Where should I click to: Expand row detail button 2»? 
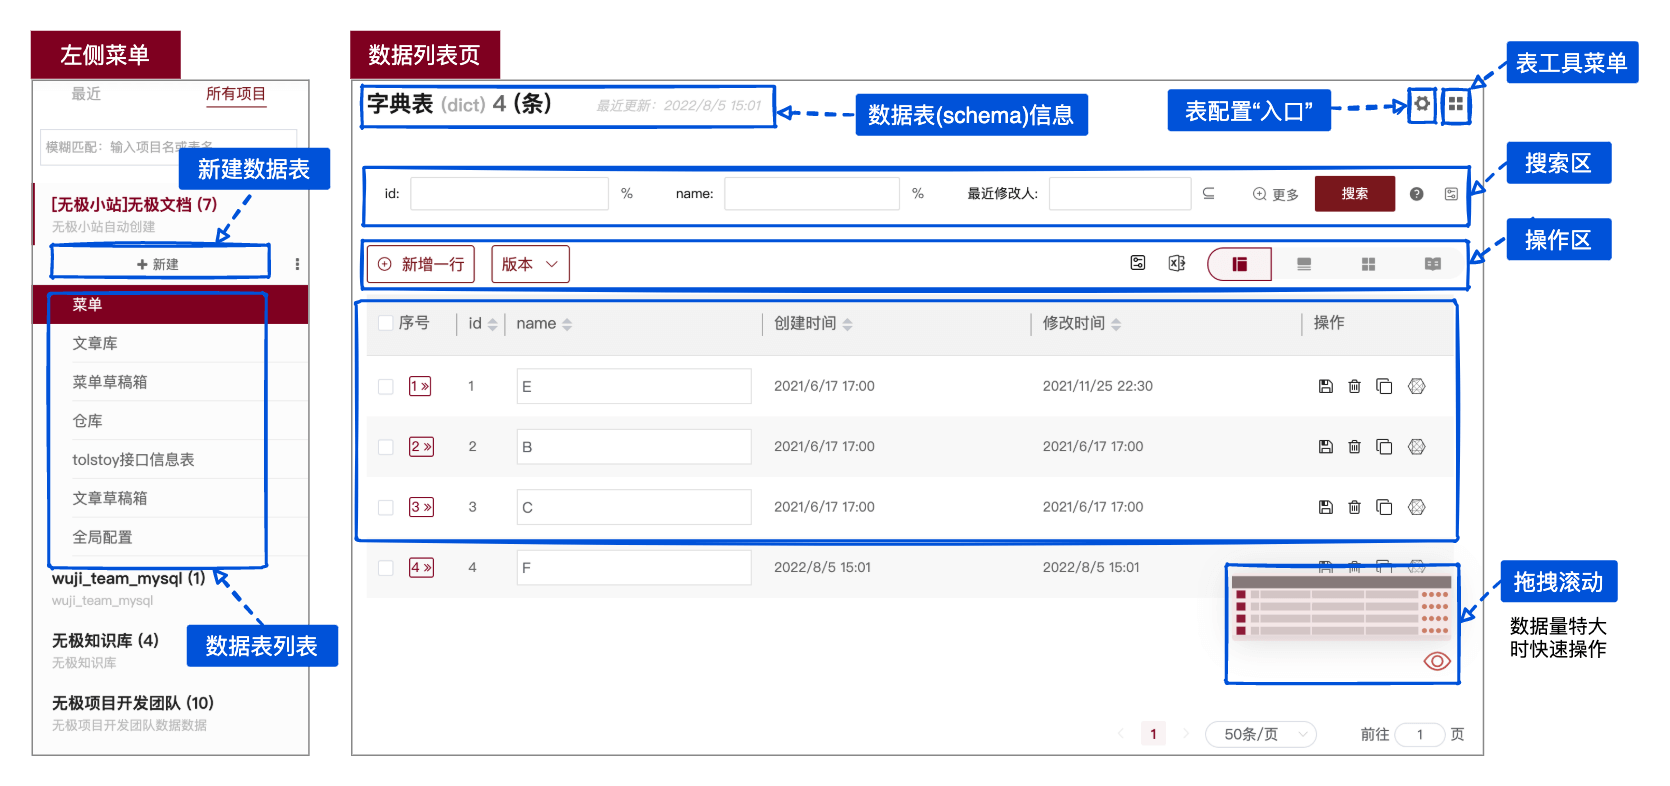[421, 447]
